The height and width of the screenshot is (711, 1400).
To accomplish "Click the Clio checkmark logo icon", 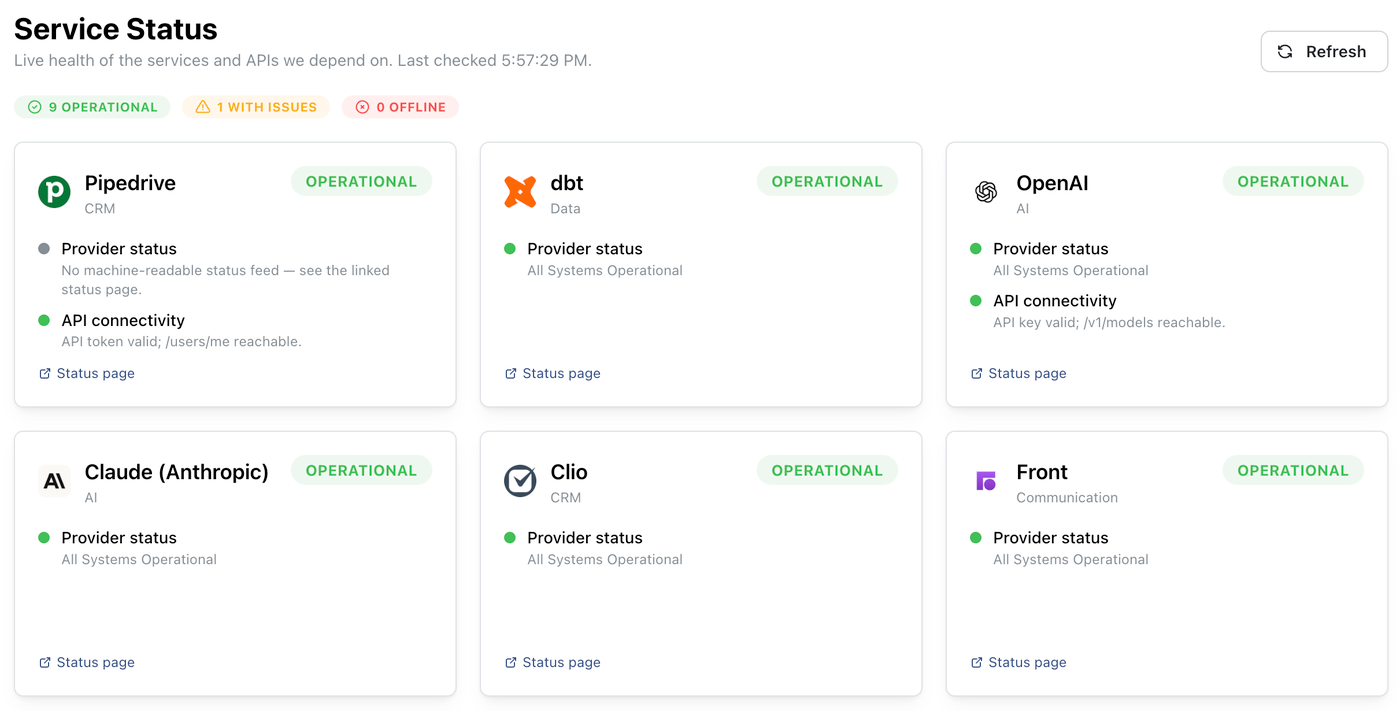I will (520, 481).
